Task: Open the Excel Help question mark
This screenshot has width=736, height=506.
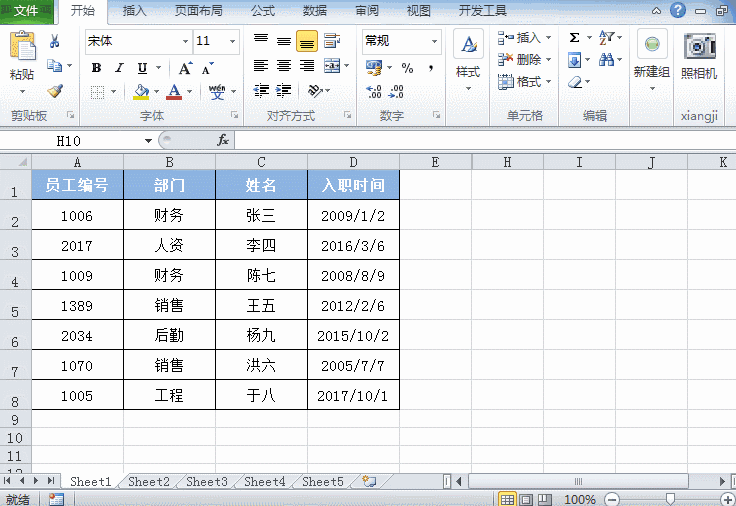Action: [x=677, y=10]
